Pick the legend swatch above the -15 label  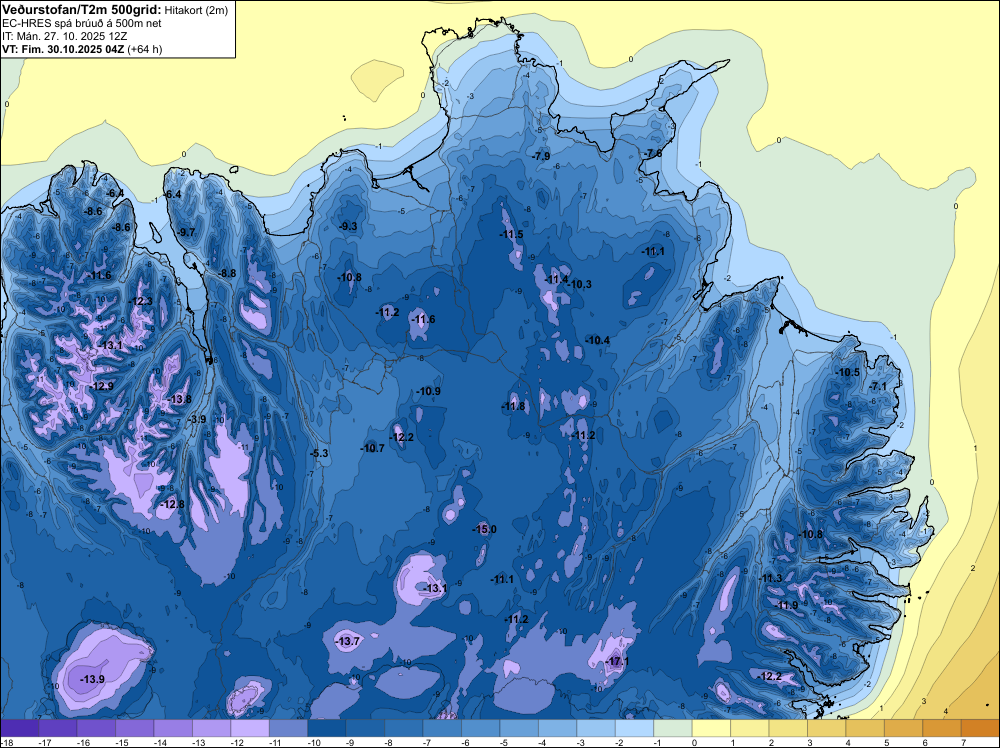[x=135, y=728]
